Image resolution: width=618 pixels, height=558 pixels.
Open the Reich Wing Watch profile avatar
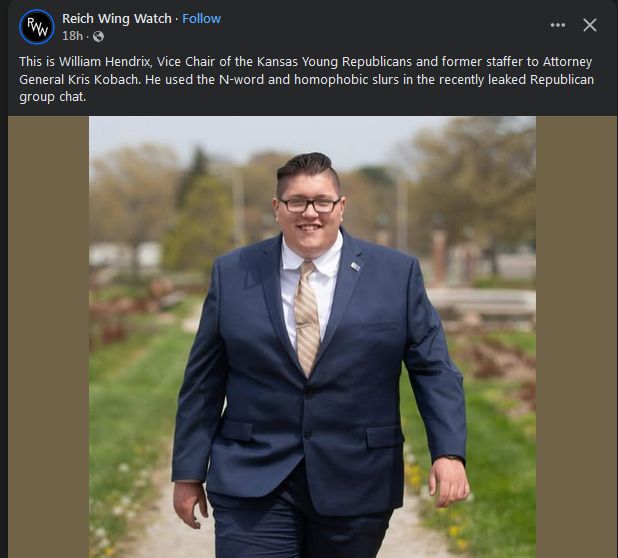click(37, 27)
